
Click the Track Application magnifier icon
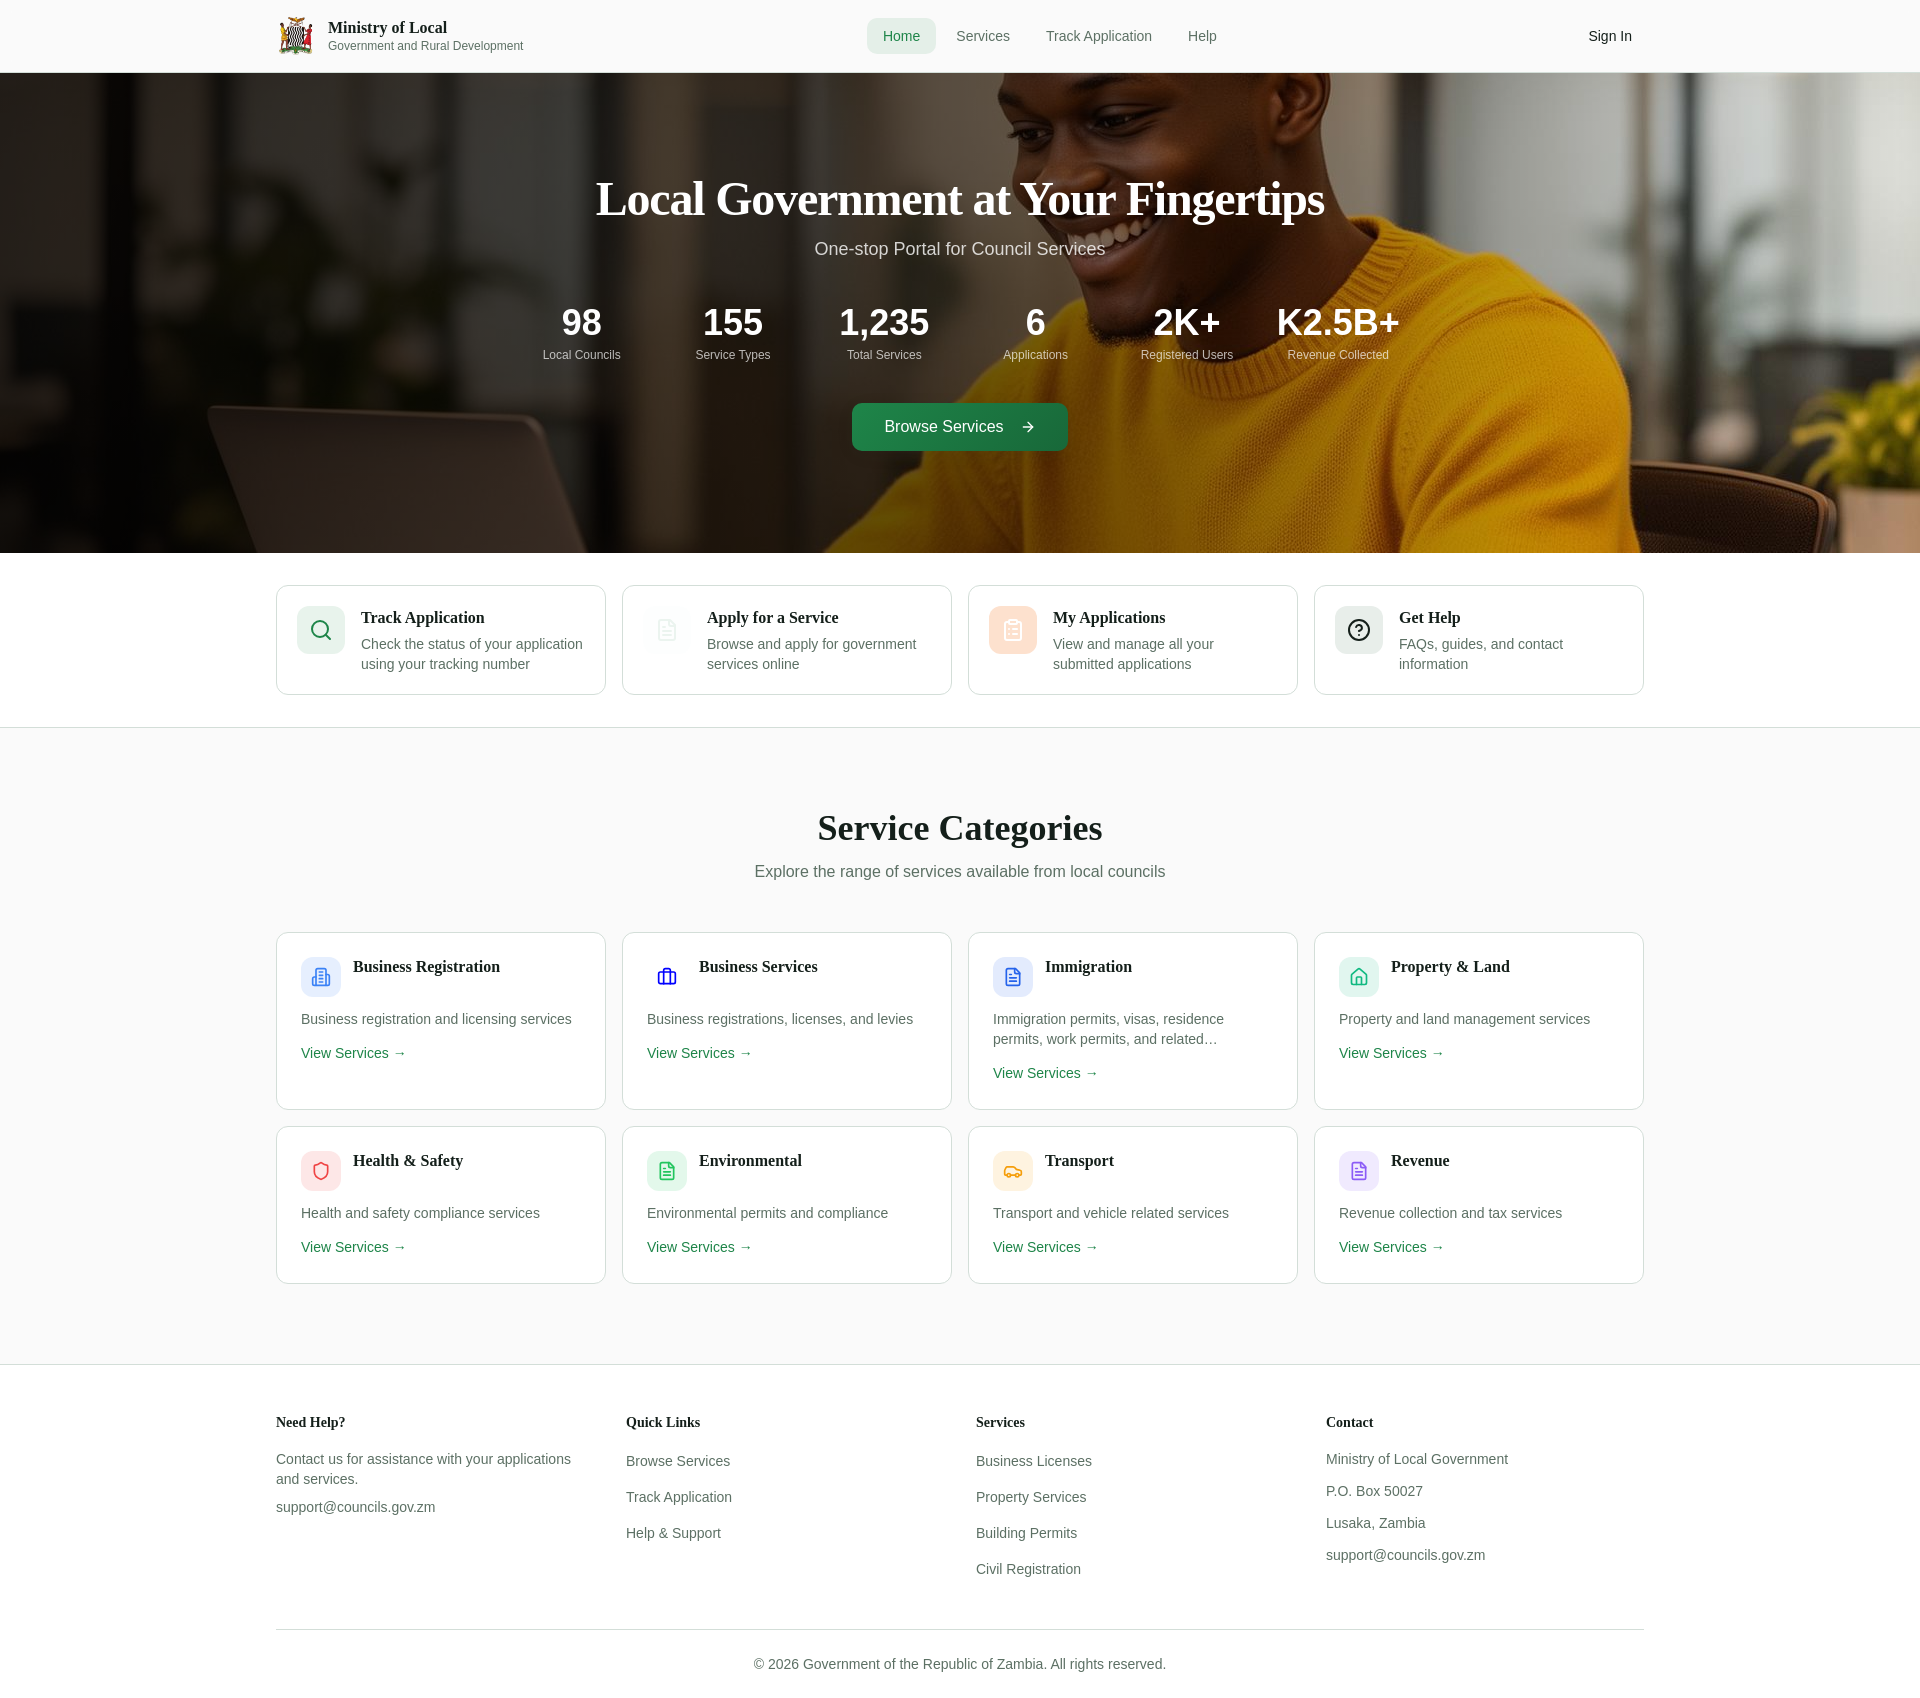point(321,630)
